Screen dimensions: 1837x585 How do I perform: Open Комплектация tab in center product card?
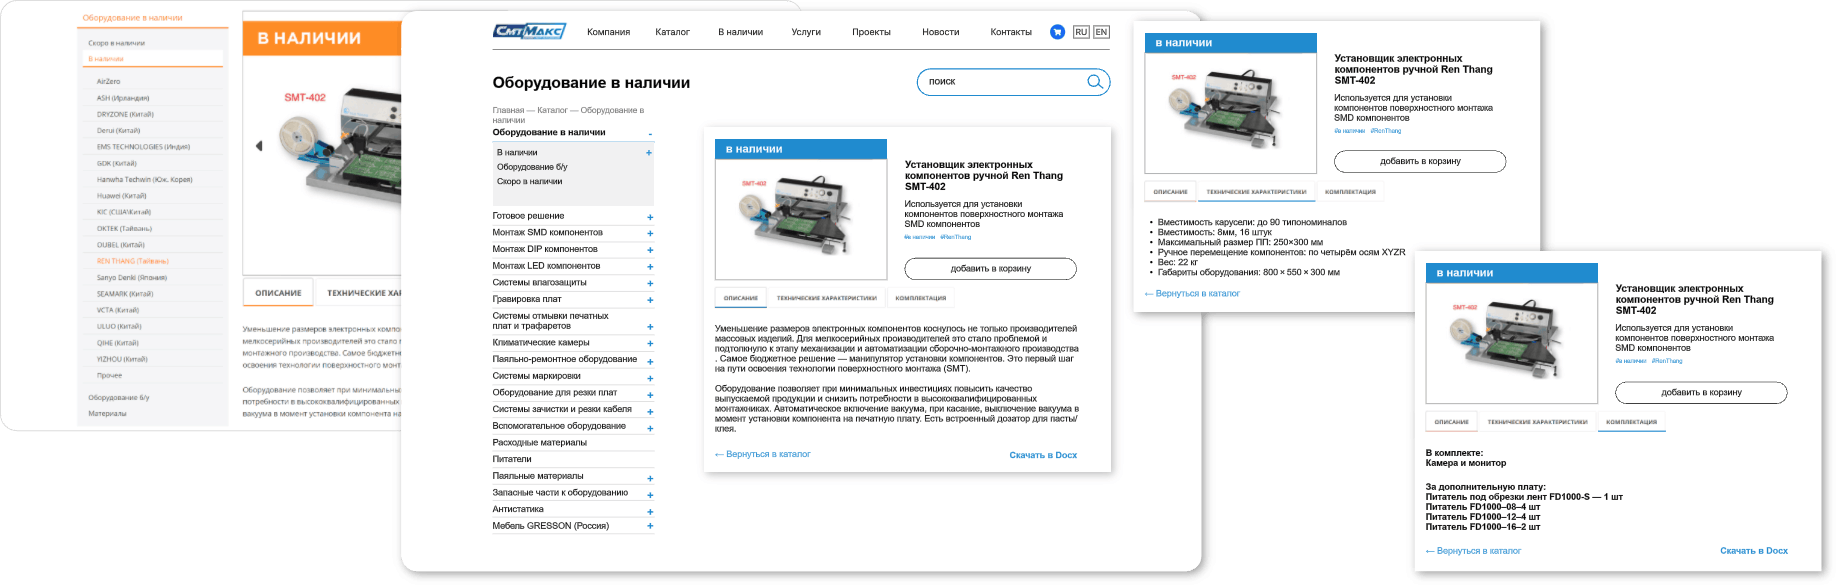[x=921, y=298]
